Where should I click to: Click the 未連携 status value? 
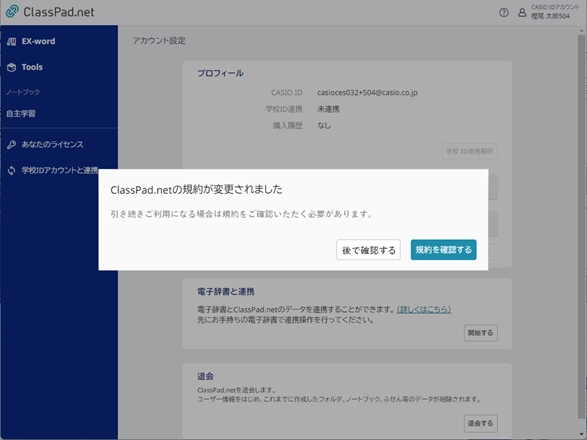pyautogui.click(x=328, y=109)
